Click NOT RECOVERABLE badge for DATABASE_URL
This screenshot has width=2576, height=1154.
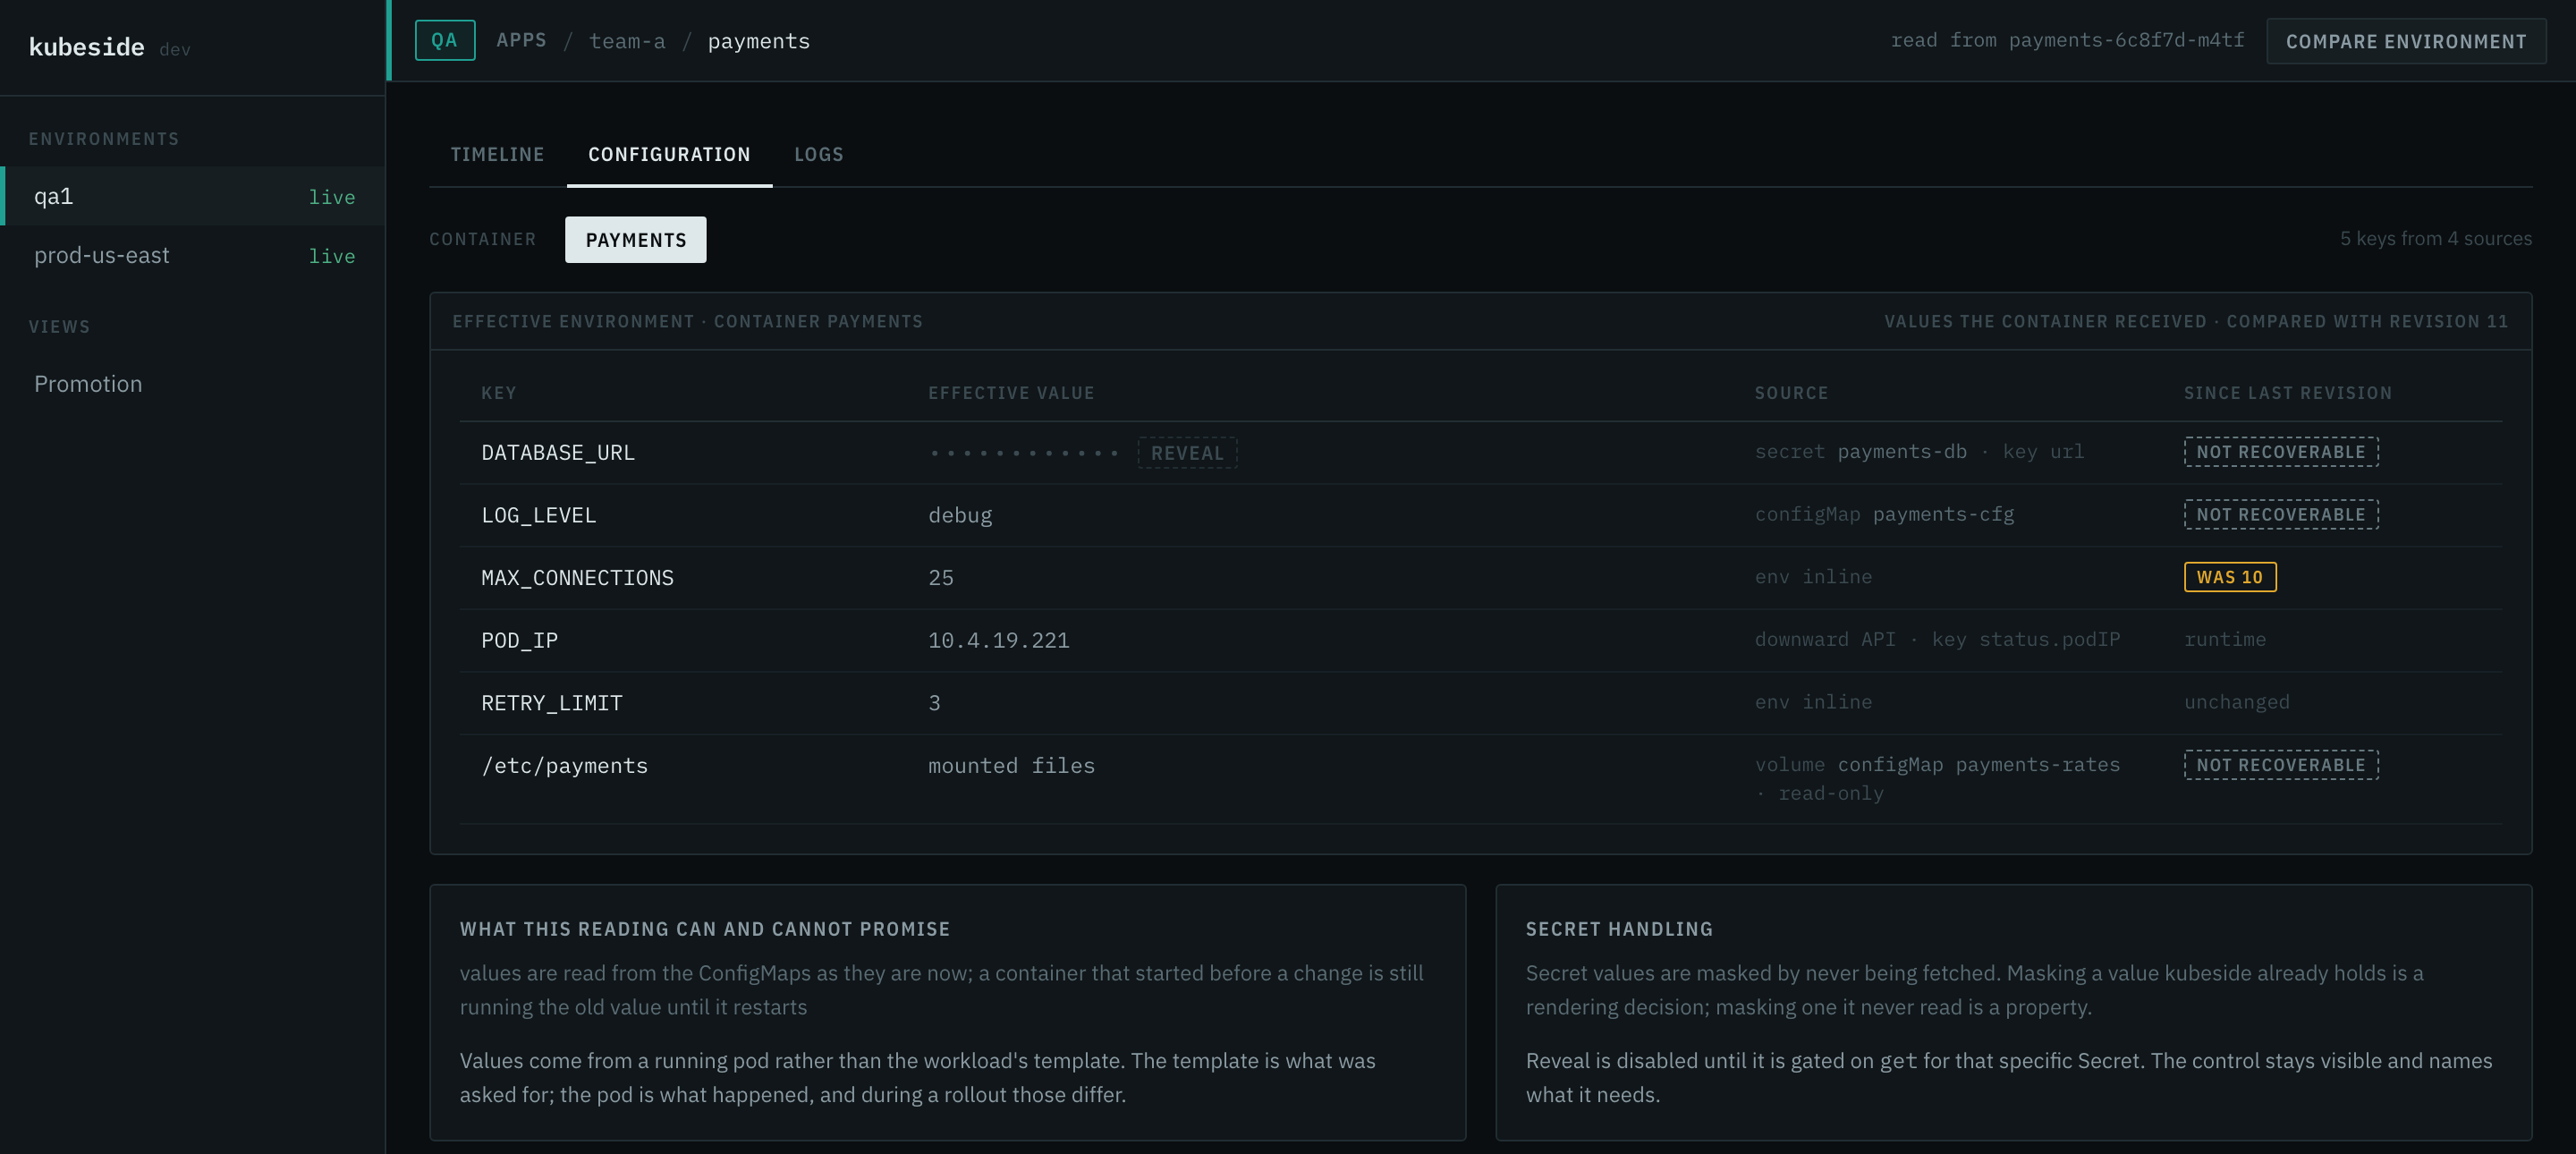click(2281, 452)
